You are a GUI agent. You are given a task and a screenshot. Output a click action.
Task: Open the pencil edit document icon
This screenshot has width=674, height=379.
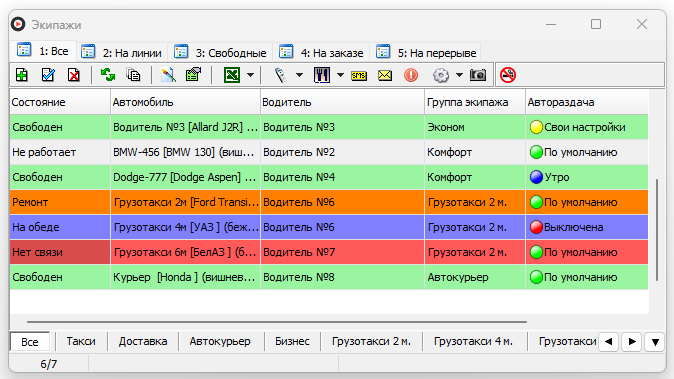pyautogui.click(x=168, y=75)
